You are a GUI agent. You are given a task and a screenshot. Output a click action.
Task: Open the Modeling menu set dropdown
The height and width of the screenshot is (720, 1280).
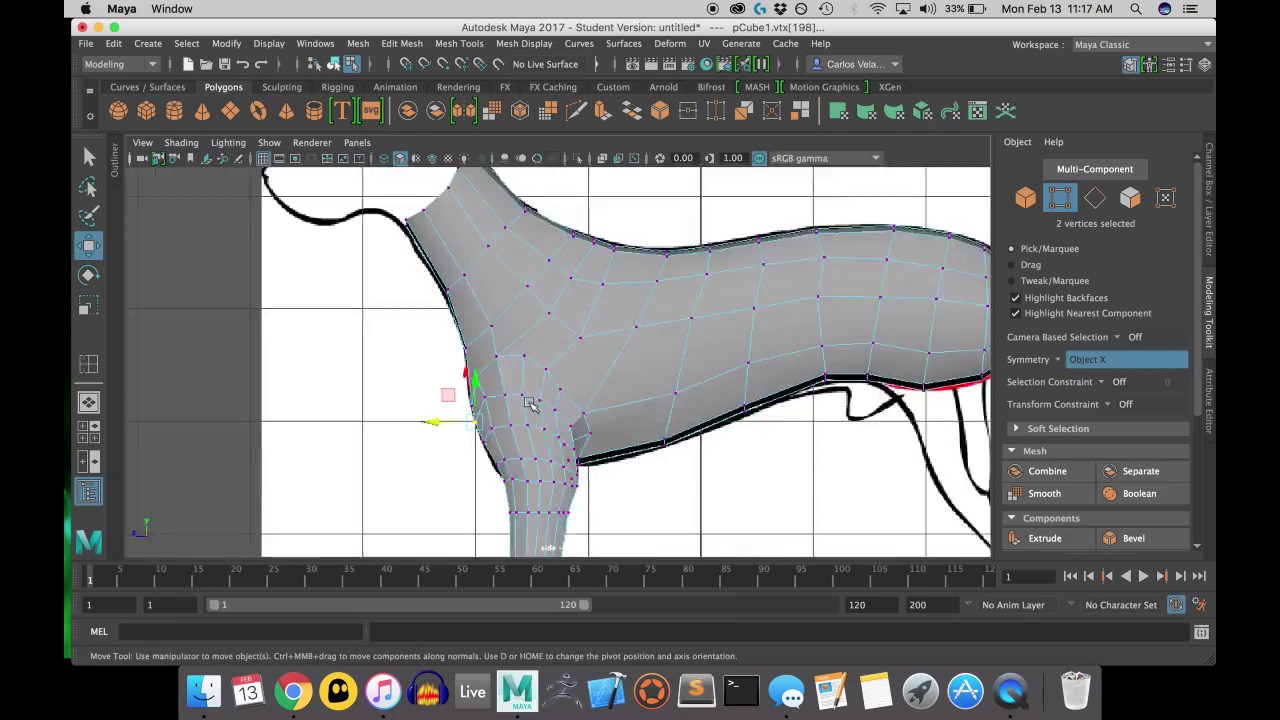tap(120, 64)
